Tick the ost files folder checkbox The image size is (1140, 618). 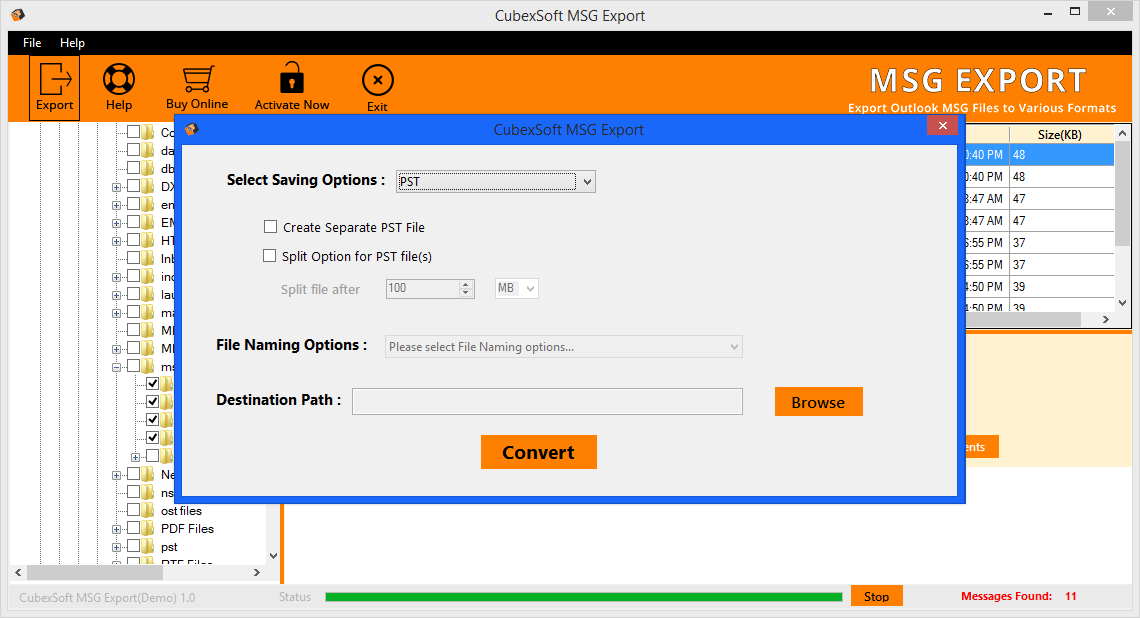point(134,510)
